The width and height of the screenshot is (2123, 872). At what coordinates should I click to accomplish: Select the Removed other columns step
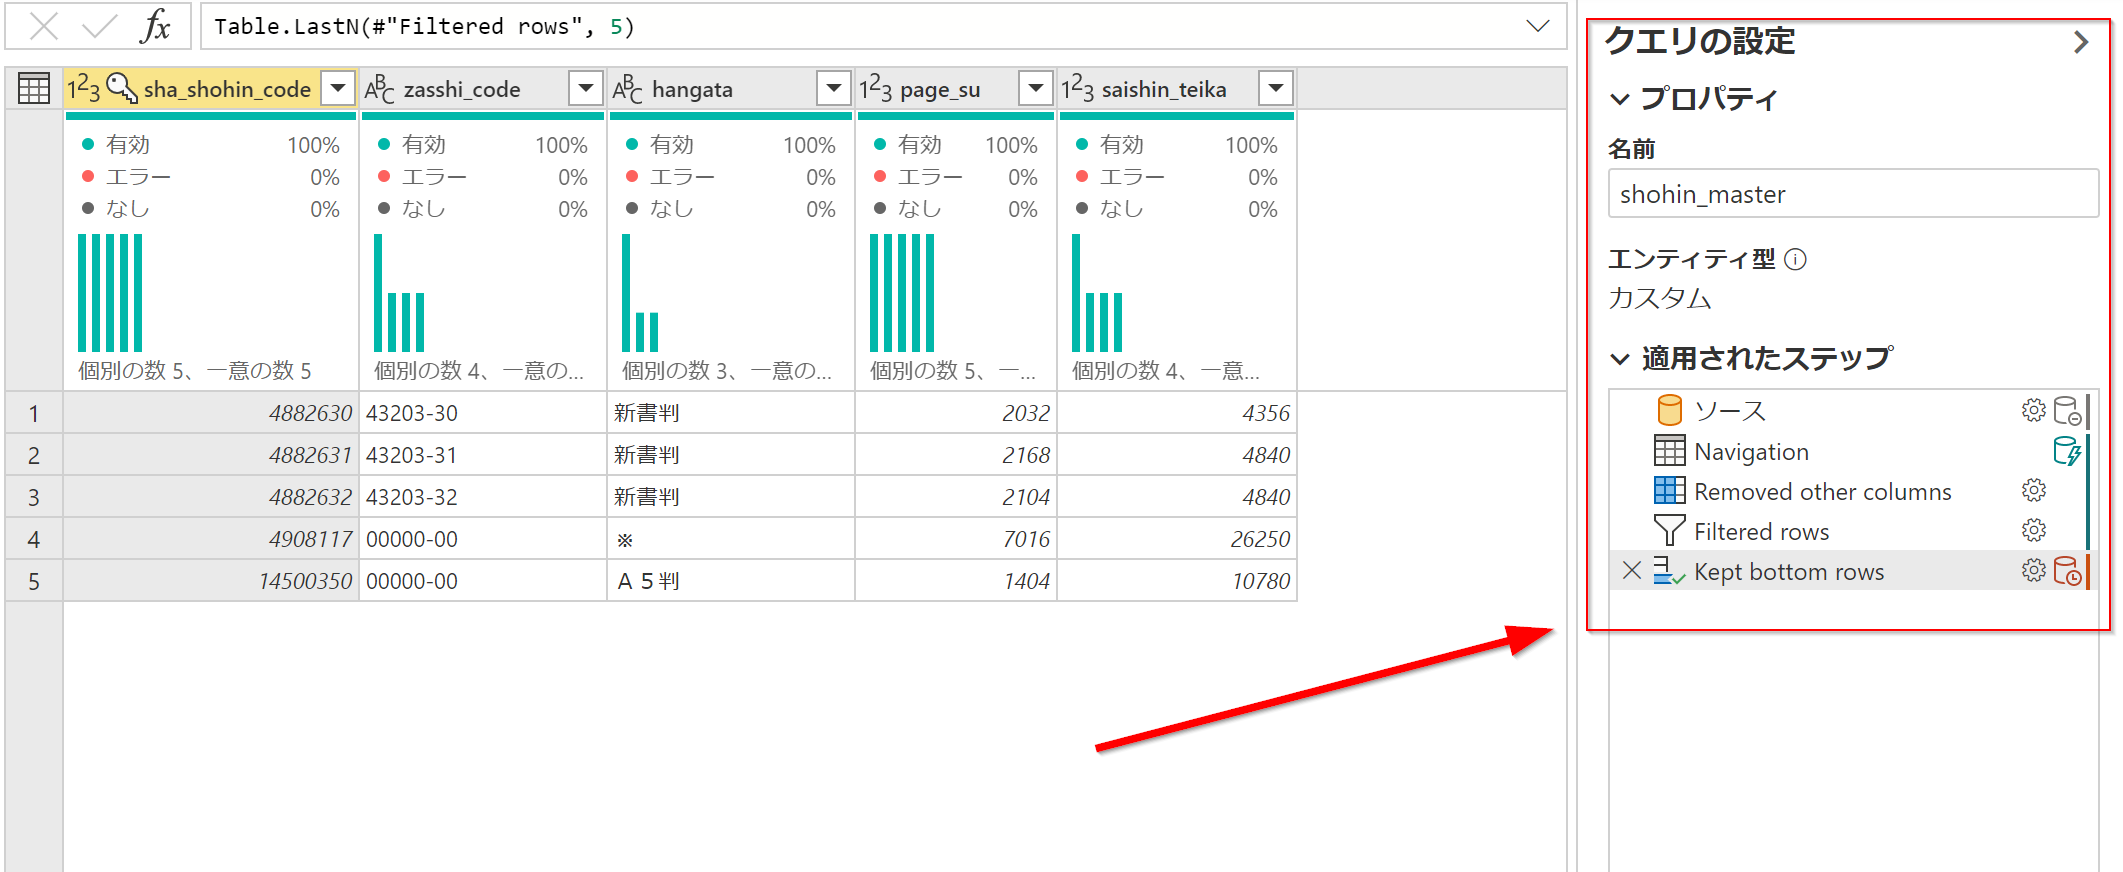tap(1823, 492)
